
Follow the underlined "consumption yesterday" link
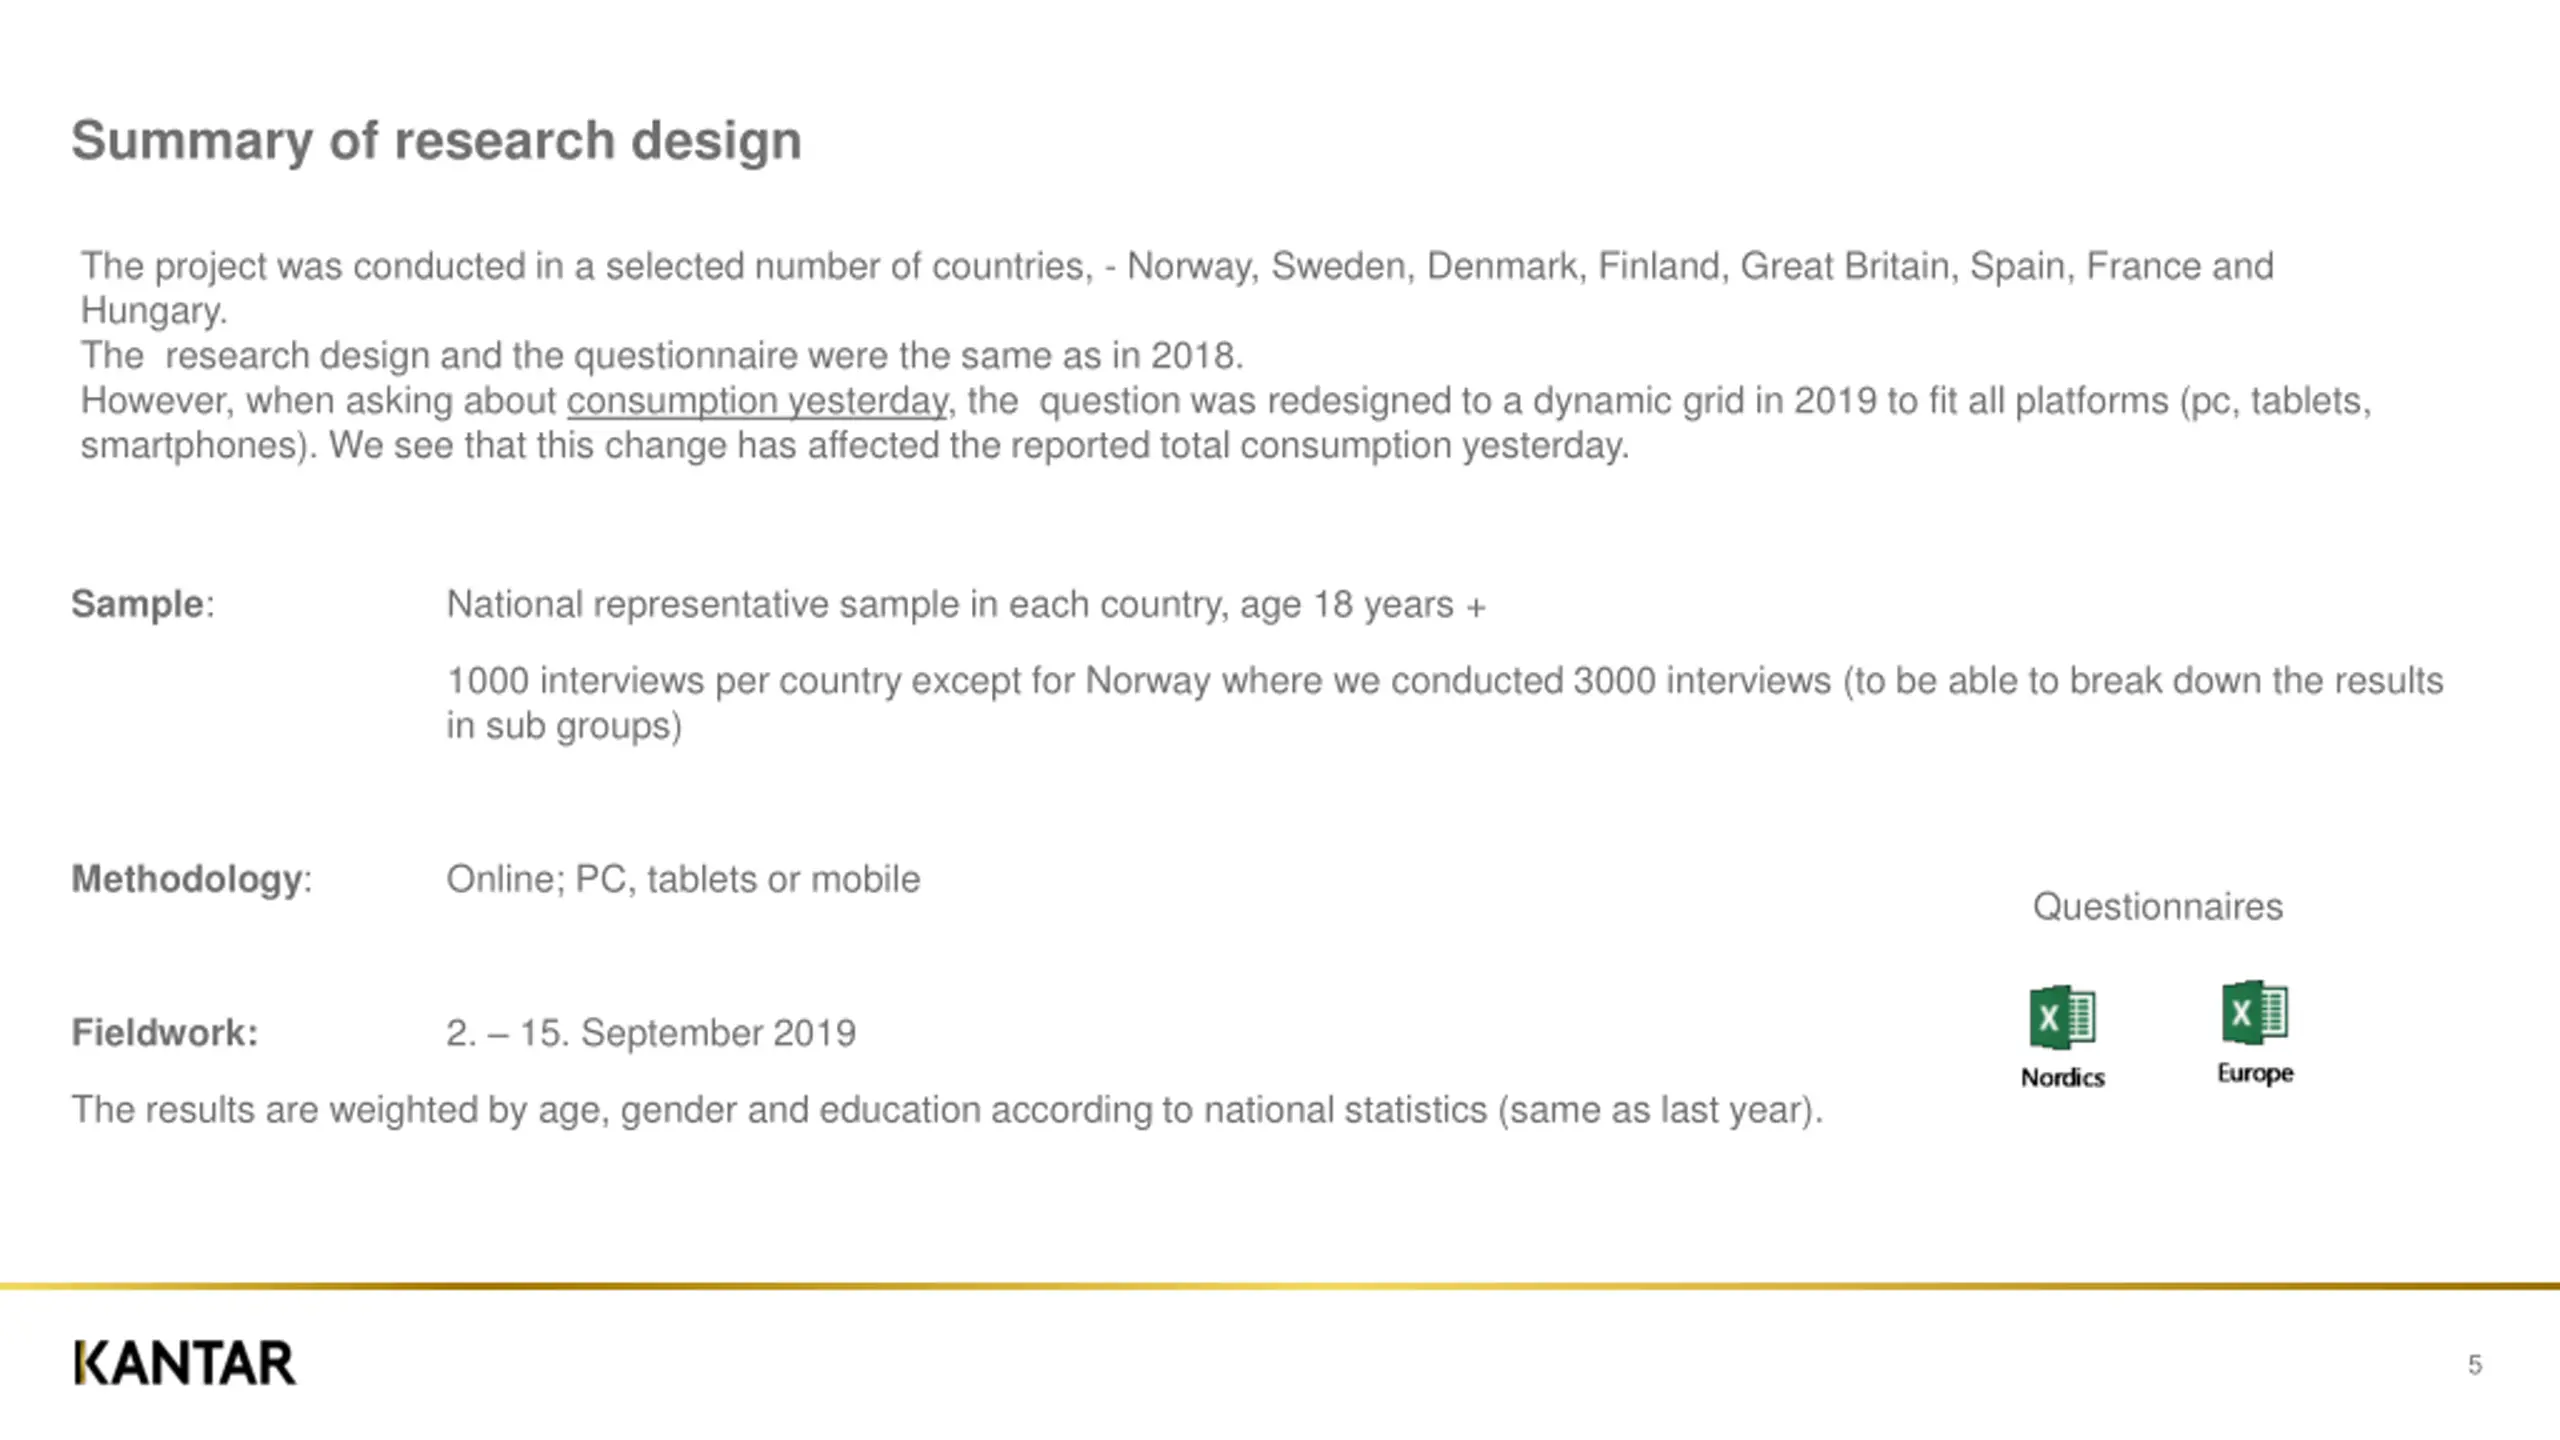[757, 401]
